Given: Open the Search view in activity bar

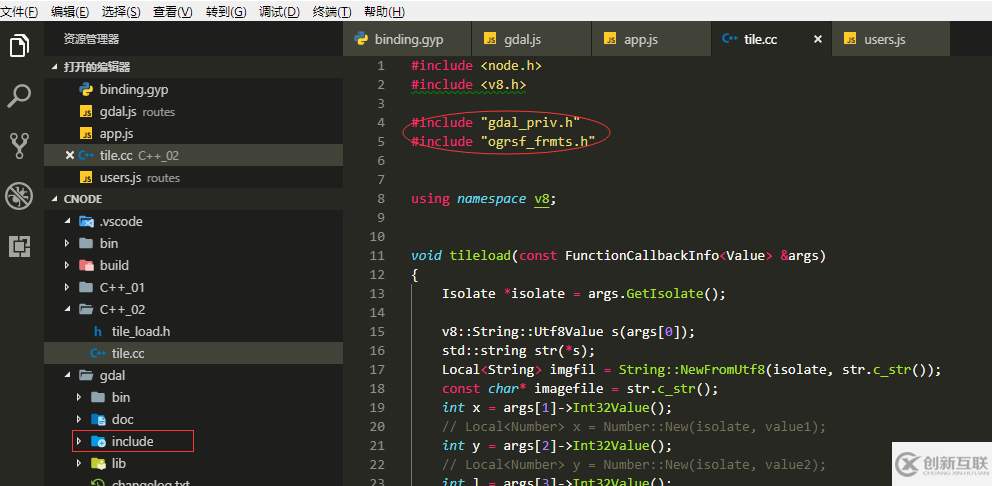Looking at the screenshot, I should [20, 96].
